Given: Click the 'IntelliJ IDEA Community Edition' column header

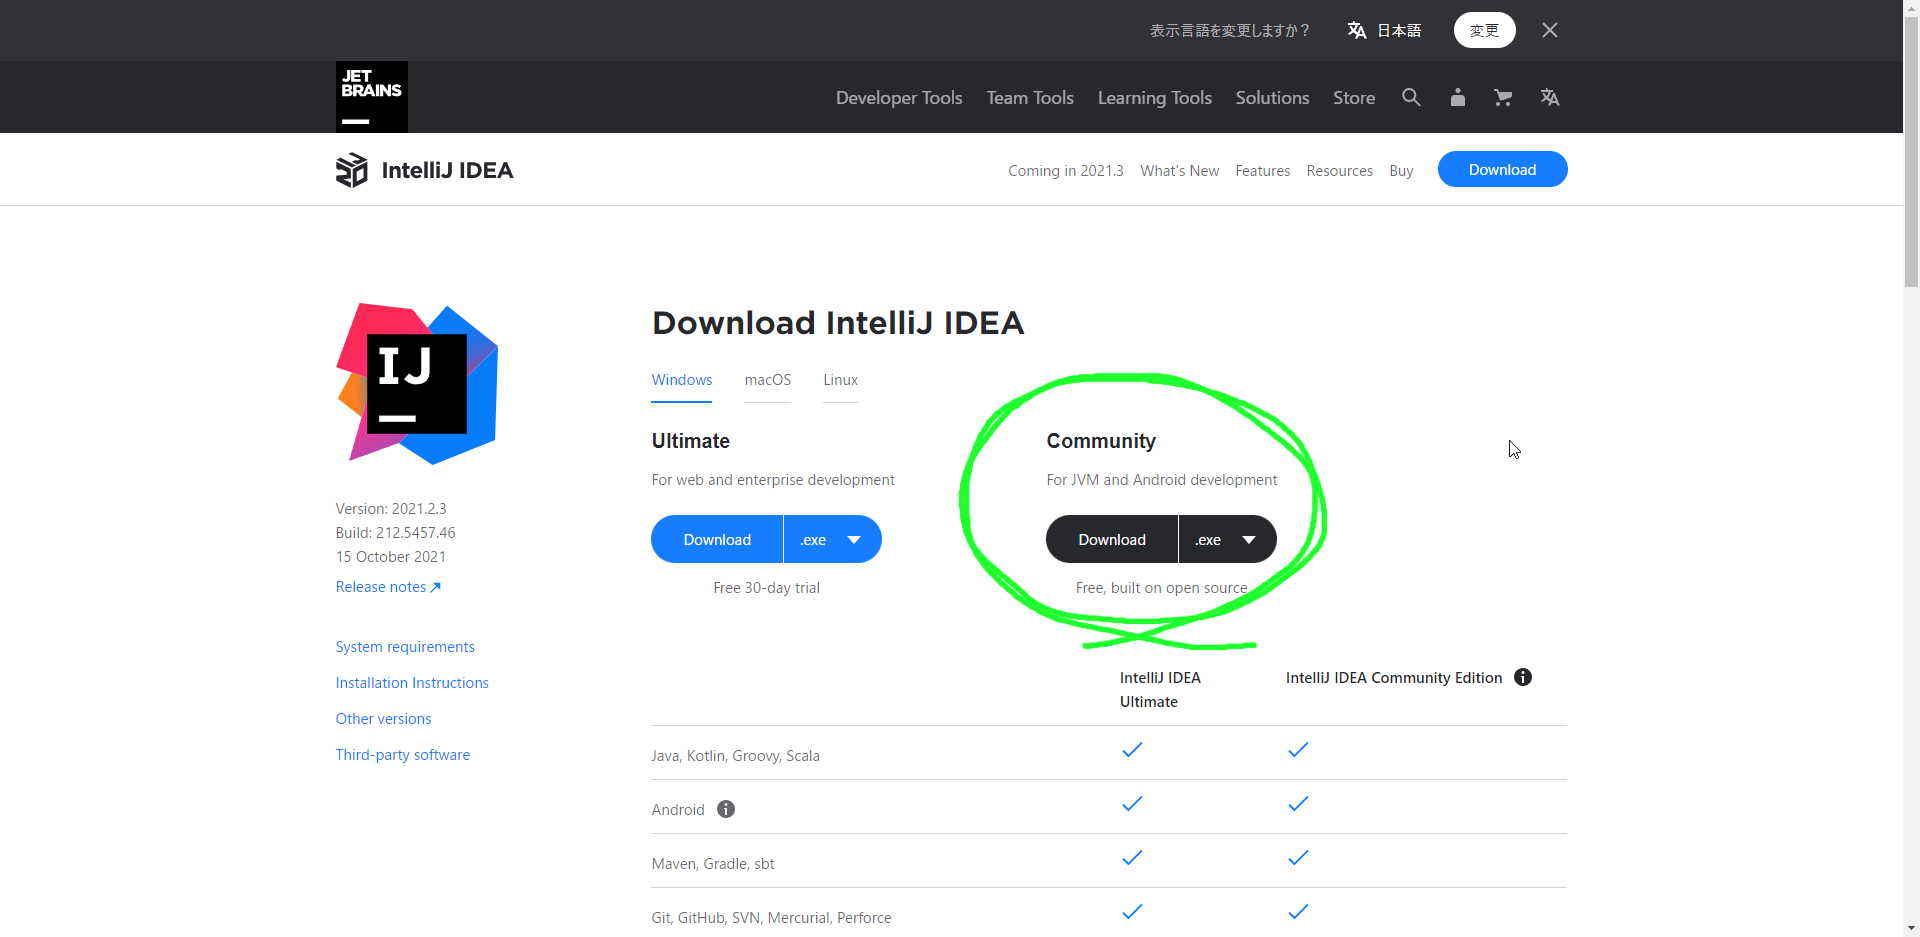Looking at the screenshot, I should click(1394, 678).
